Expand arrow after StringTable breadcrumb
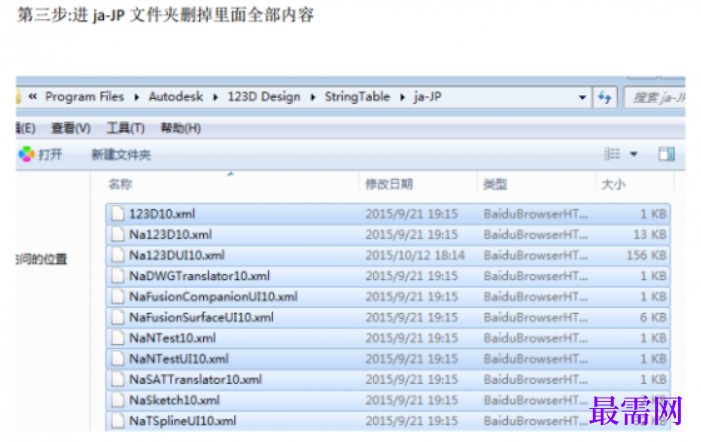 [402, 97]
